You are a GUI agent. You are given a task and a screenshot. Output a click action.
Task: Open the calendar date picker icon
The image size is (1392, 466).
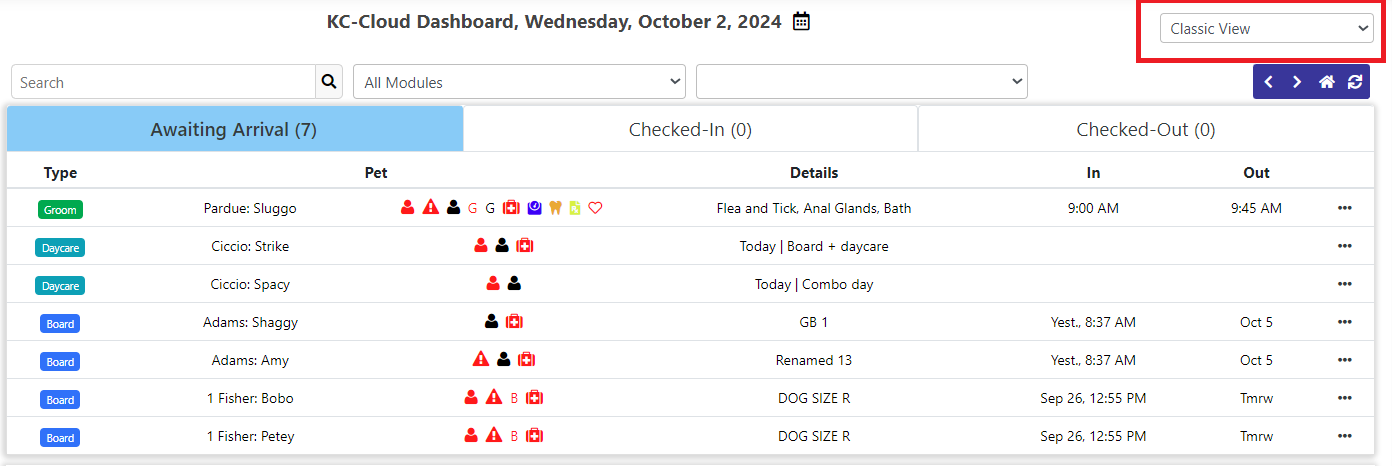click(801, 21)
